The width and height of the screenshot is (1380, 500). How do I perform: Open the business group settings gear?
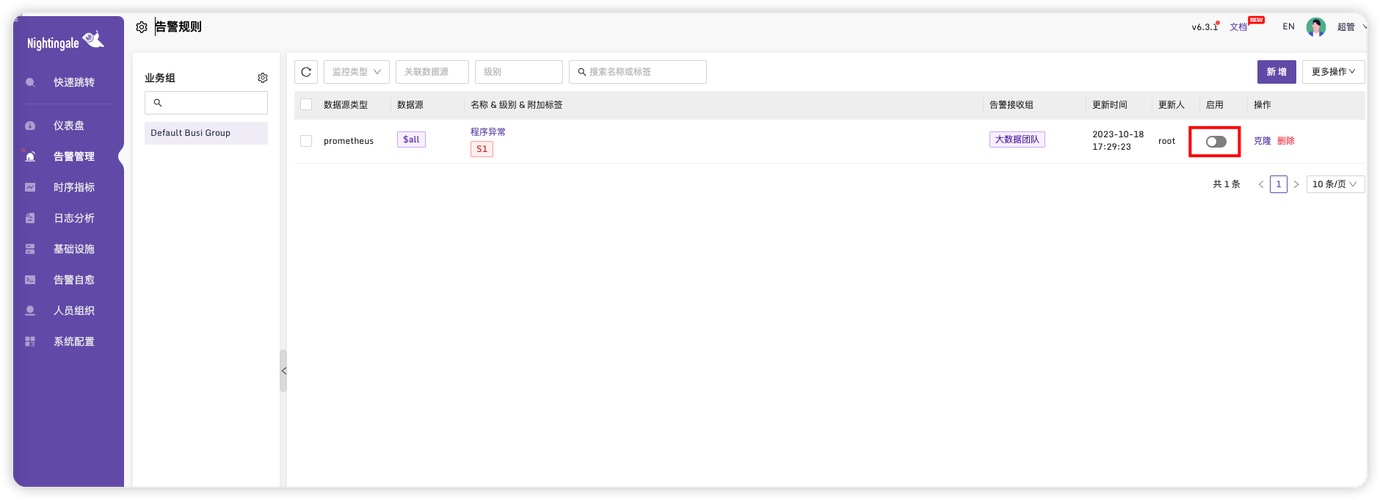(263, 78)
